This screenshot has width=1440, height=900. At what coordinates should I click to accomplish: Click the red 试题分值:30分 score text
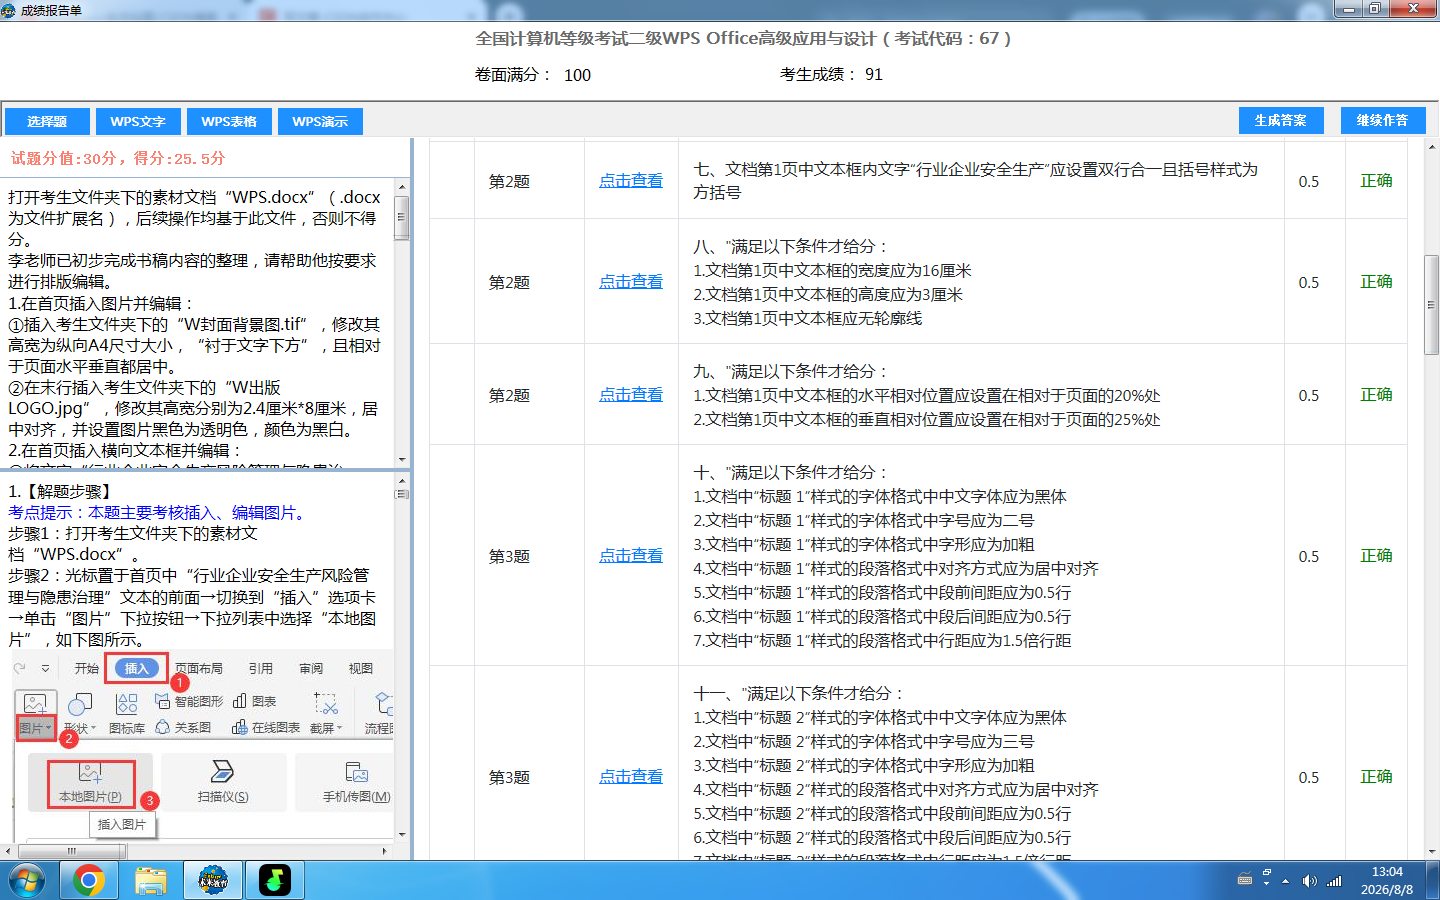pos(118,159)
